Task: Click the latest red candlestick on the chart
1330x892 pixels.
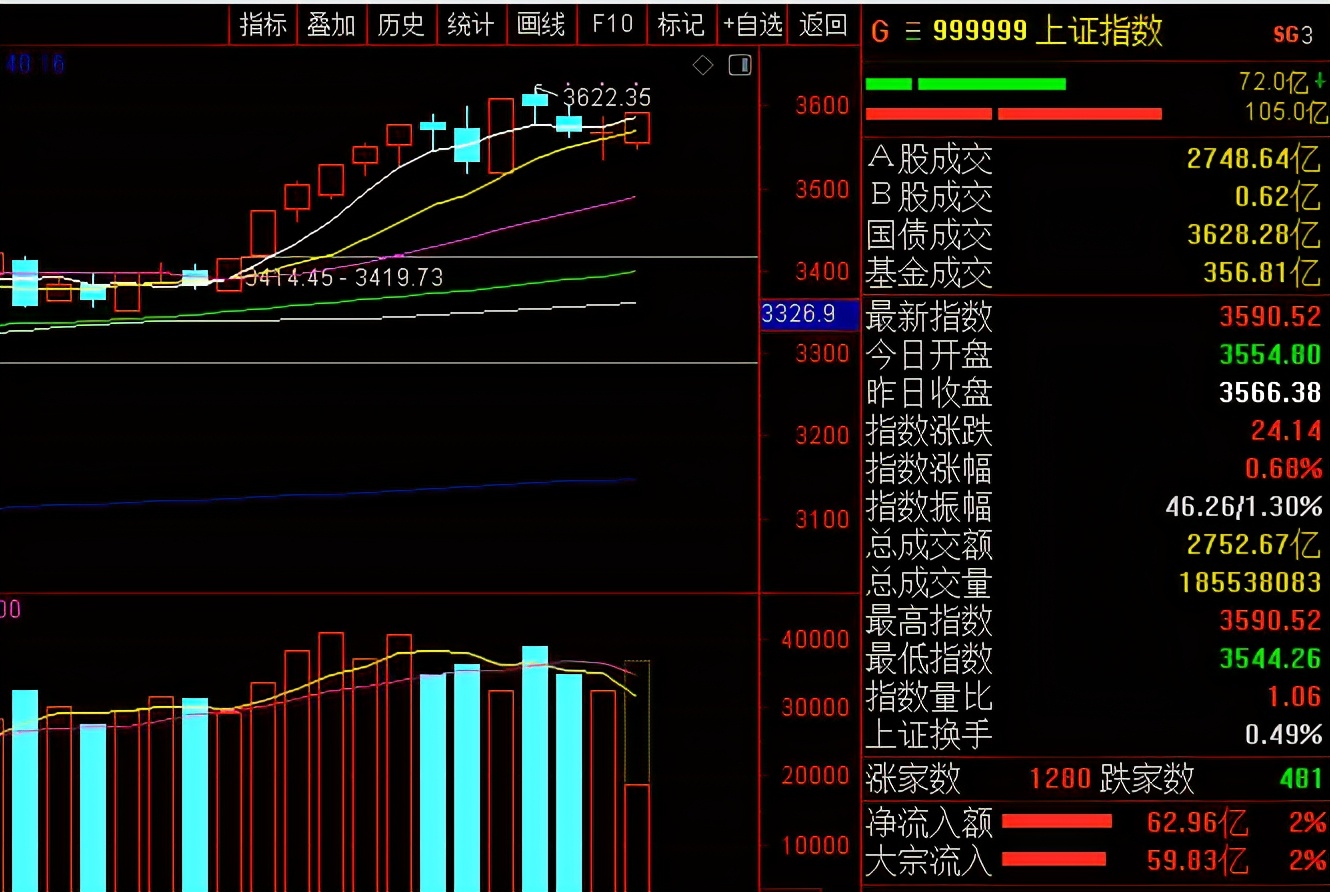Action: click(x=637, y=129)
